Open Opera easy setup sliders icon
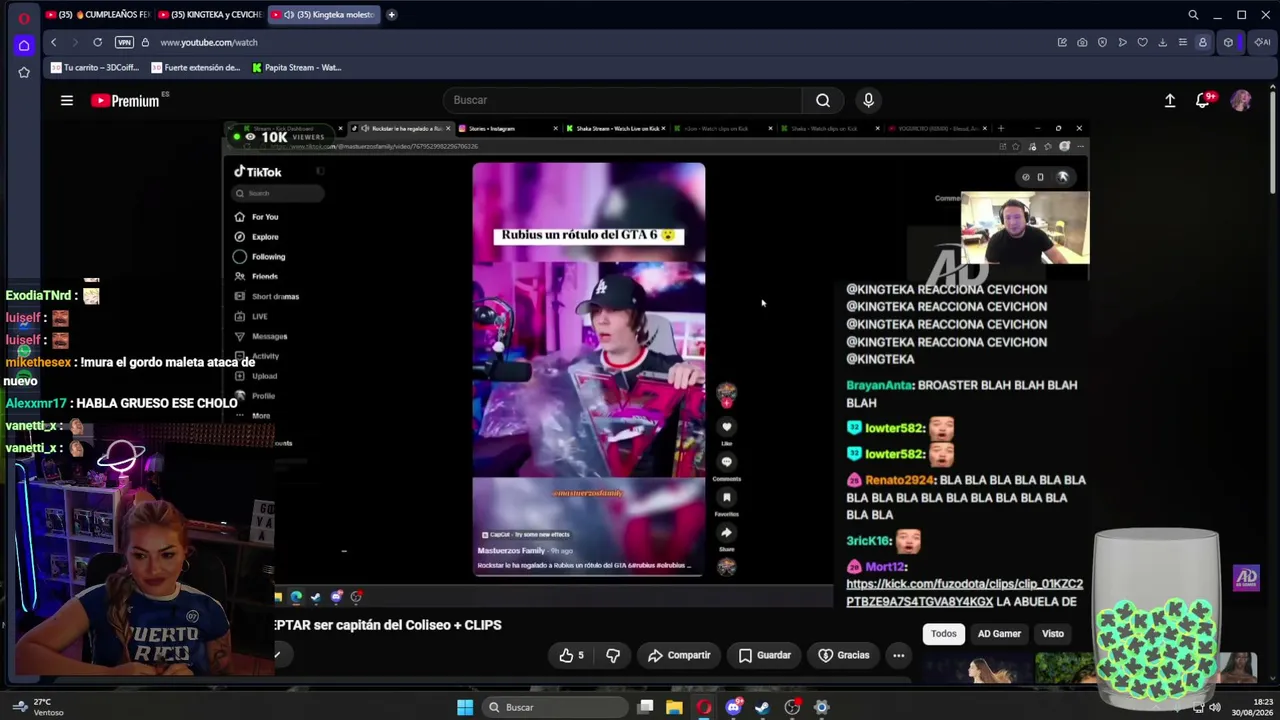 1182,42
